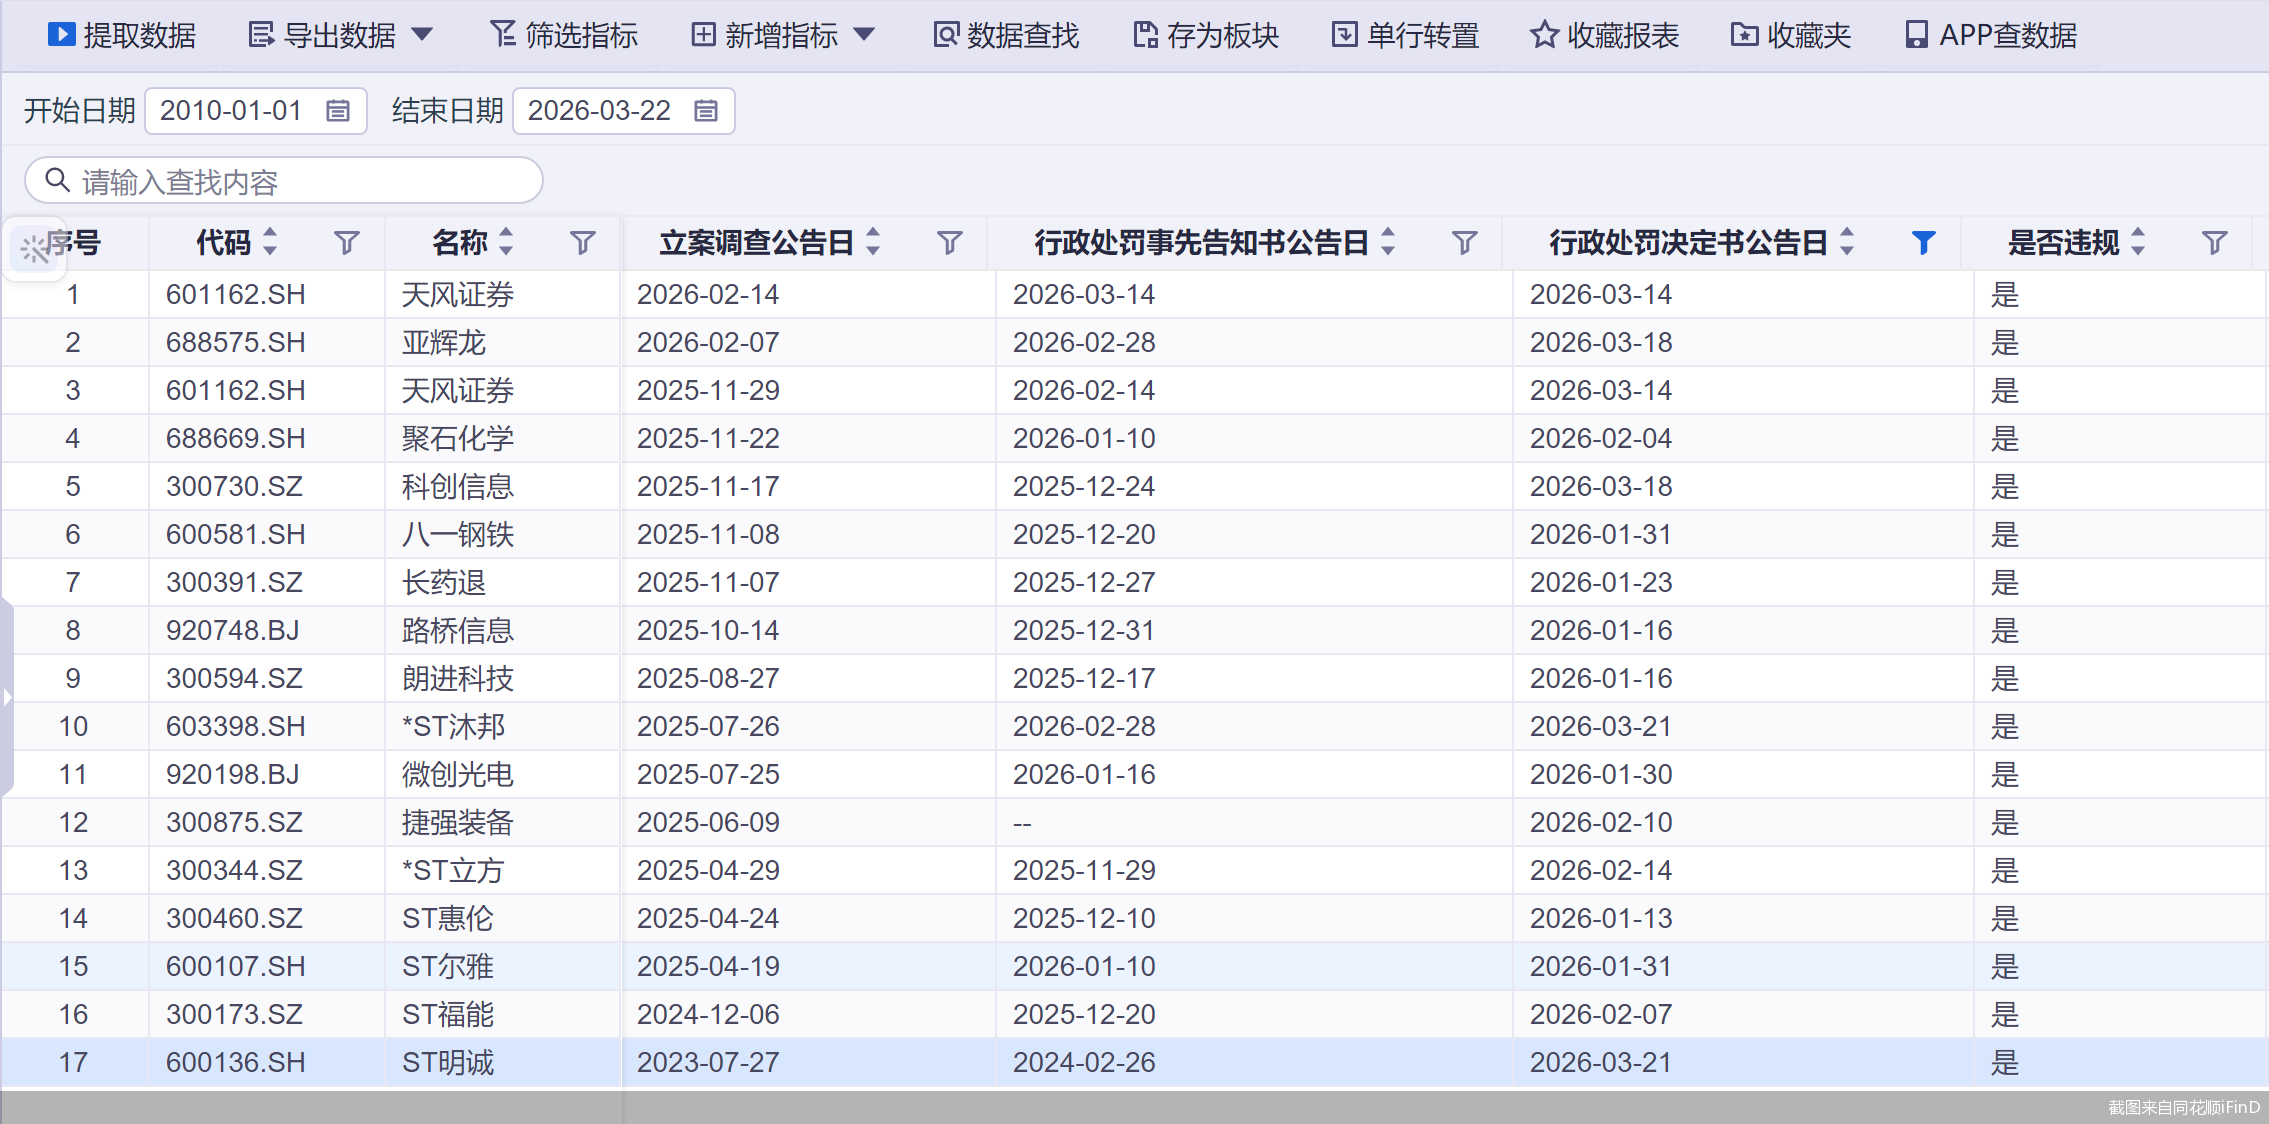2269x1124 pixels.
Task: Open the 数据查找 data search tool
Action: point(1003,34)
